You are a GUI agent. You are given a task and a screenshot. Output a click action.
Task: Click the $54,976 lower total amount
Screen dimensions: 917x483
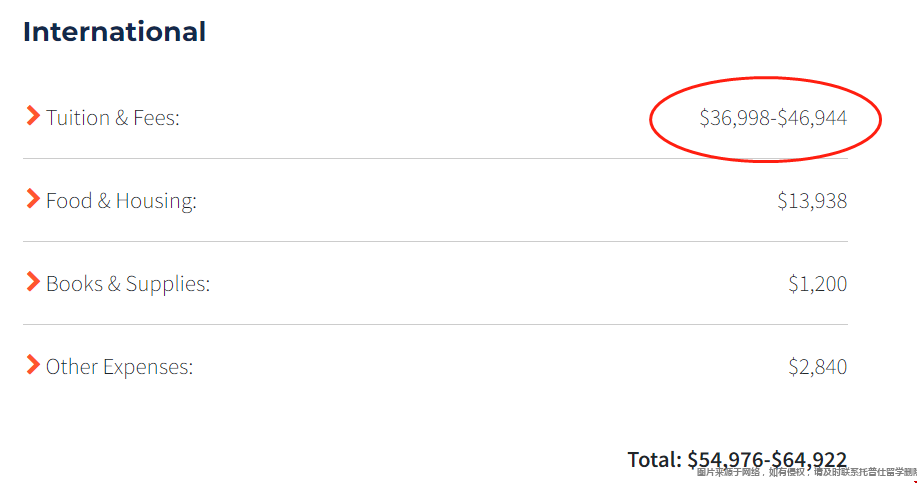click(725, 460)
